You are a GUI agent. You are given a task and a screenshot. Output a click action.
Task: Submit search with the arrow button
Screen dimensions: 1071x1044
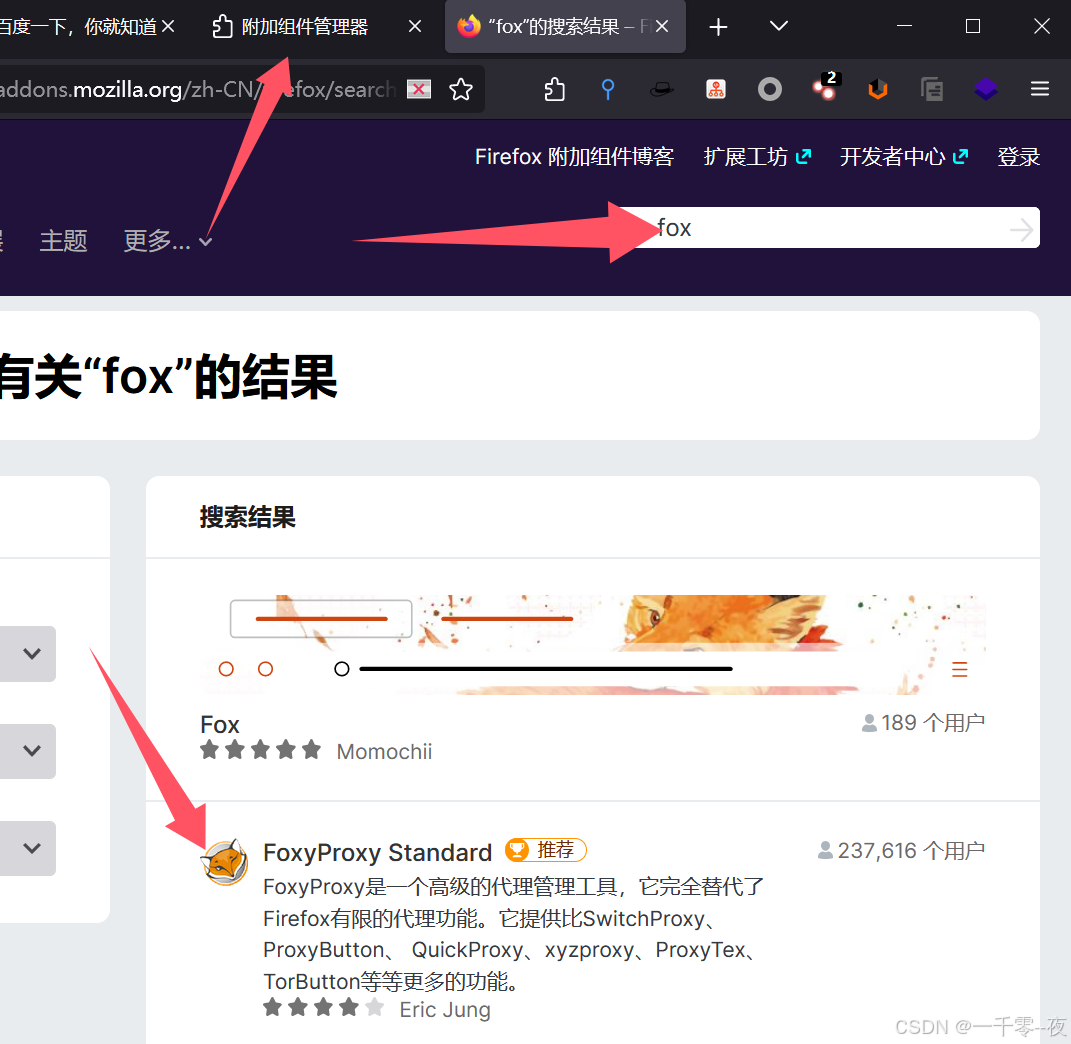[x=1021, y=229]
